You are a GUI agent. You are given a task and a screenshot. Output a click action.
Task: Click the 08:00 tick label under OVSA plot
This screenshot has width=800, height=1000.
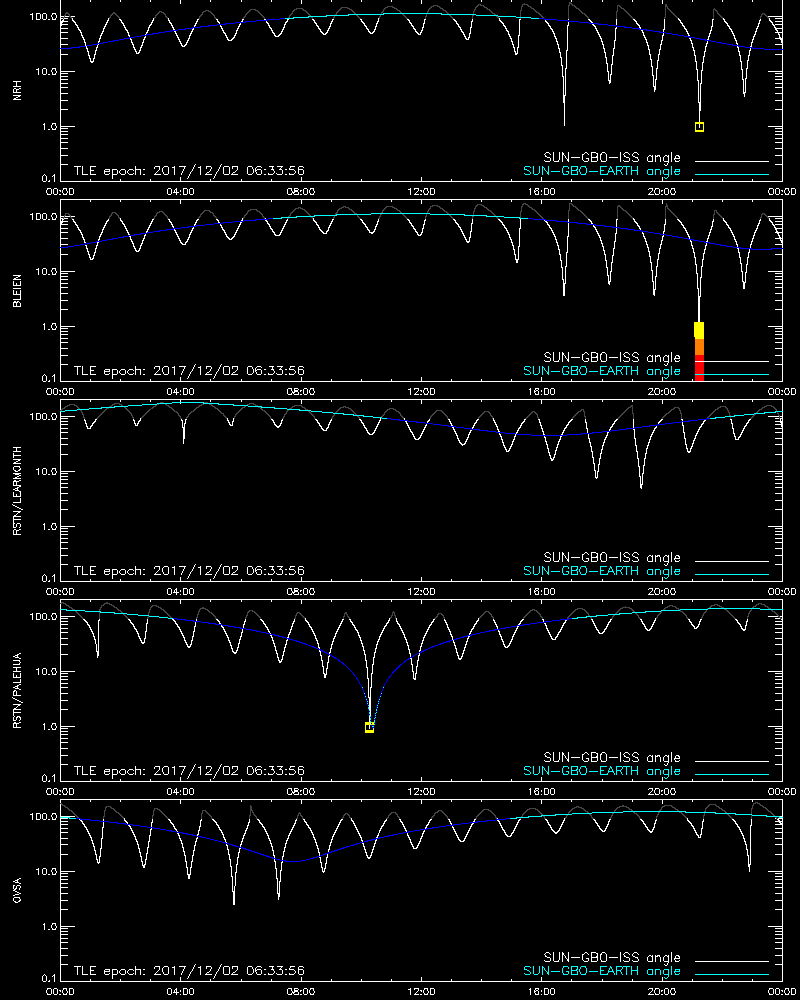point(300,992)
